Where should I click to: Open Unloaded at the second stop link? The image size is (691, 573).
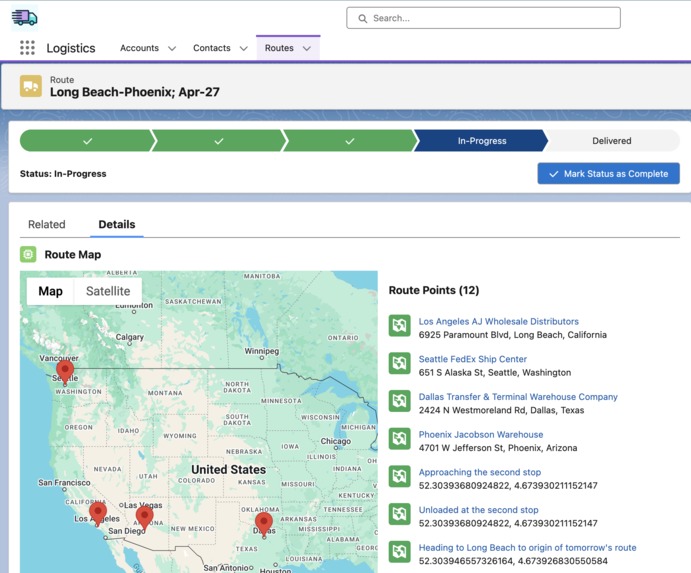tap(479, 510)
